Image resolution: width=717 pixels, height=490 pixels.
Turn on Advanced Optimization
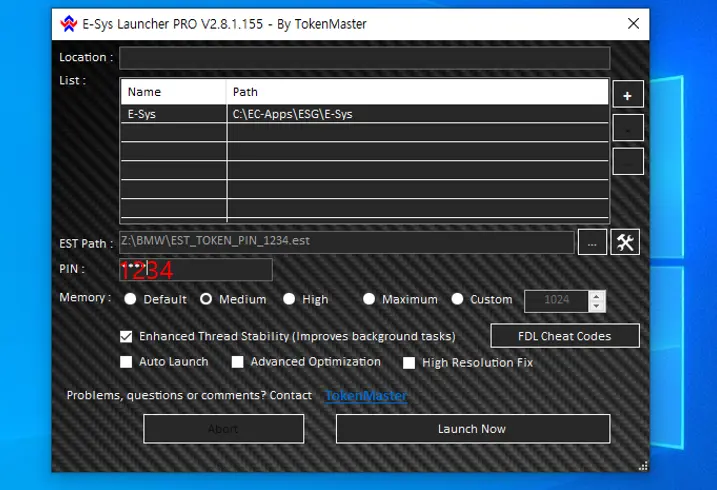click(x=238, y=362)
